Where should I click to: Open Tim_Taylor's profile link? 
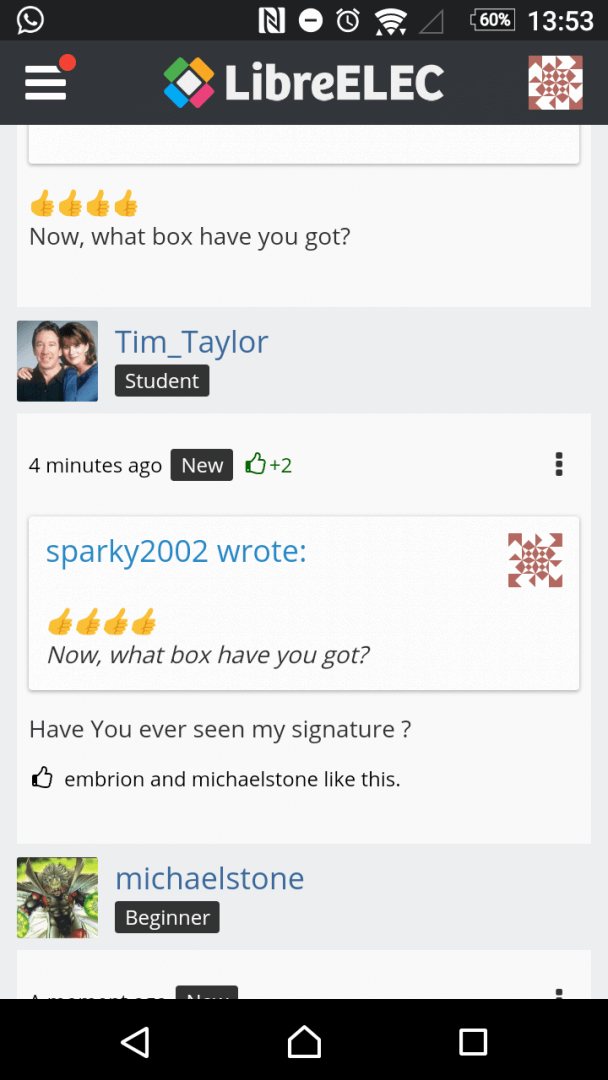[x=191, y=342]
